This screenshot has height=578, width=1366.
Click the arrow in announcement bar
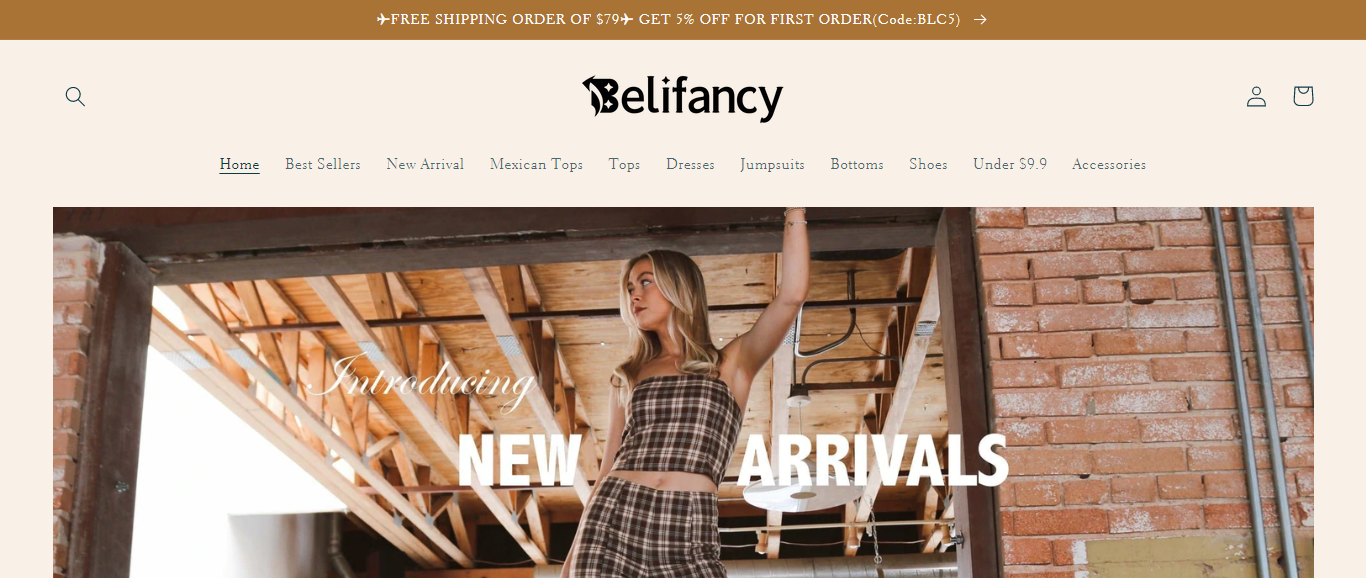tap(980, 19)
